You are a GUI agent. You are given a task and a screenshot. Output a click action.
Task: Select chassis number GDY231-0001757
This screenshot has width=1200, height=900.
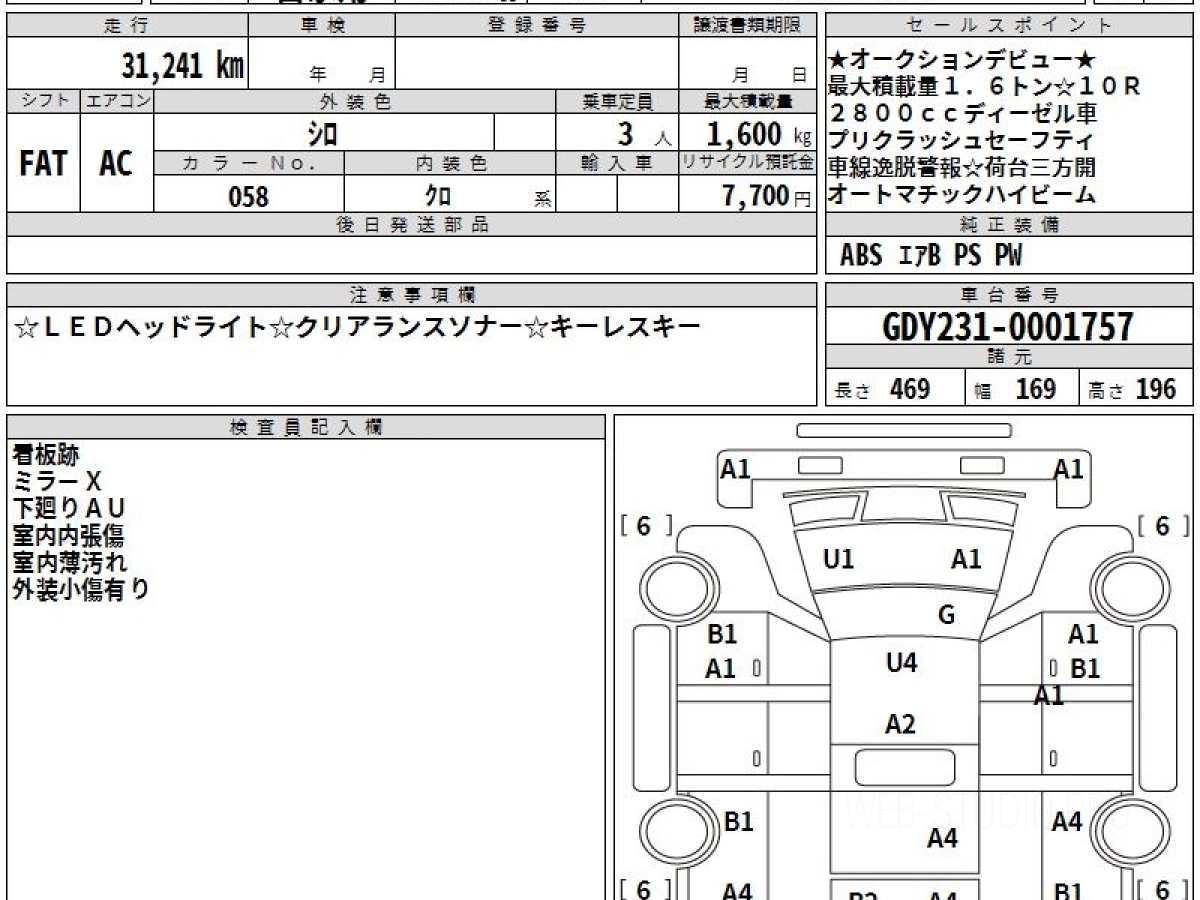click(x=1008, y=327)
